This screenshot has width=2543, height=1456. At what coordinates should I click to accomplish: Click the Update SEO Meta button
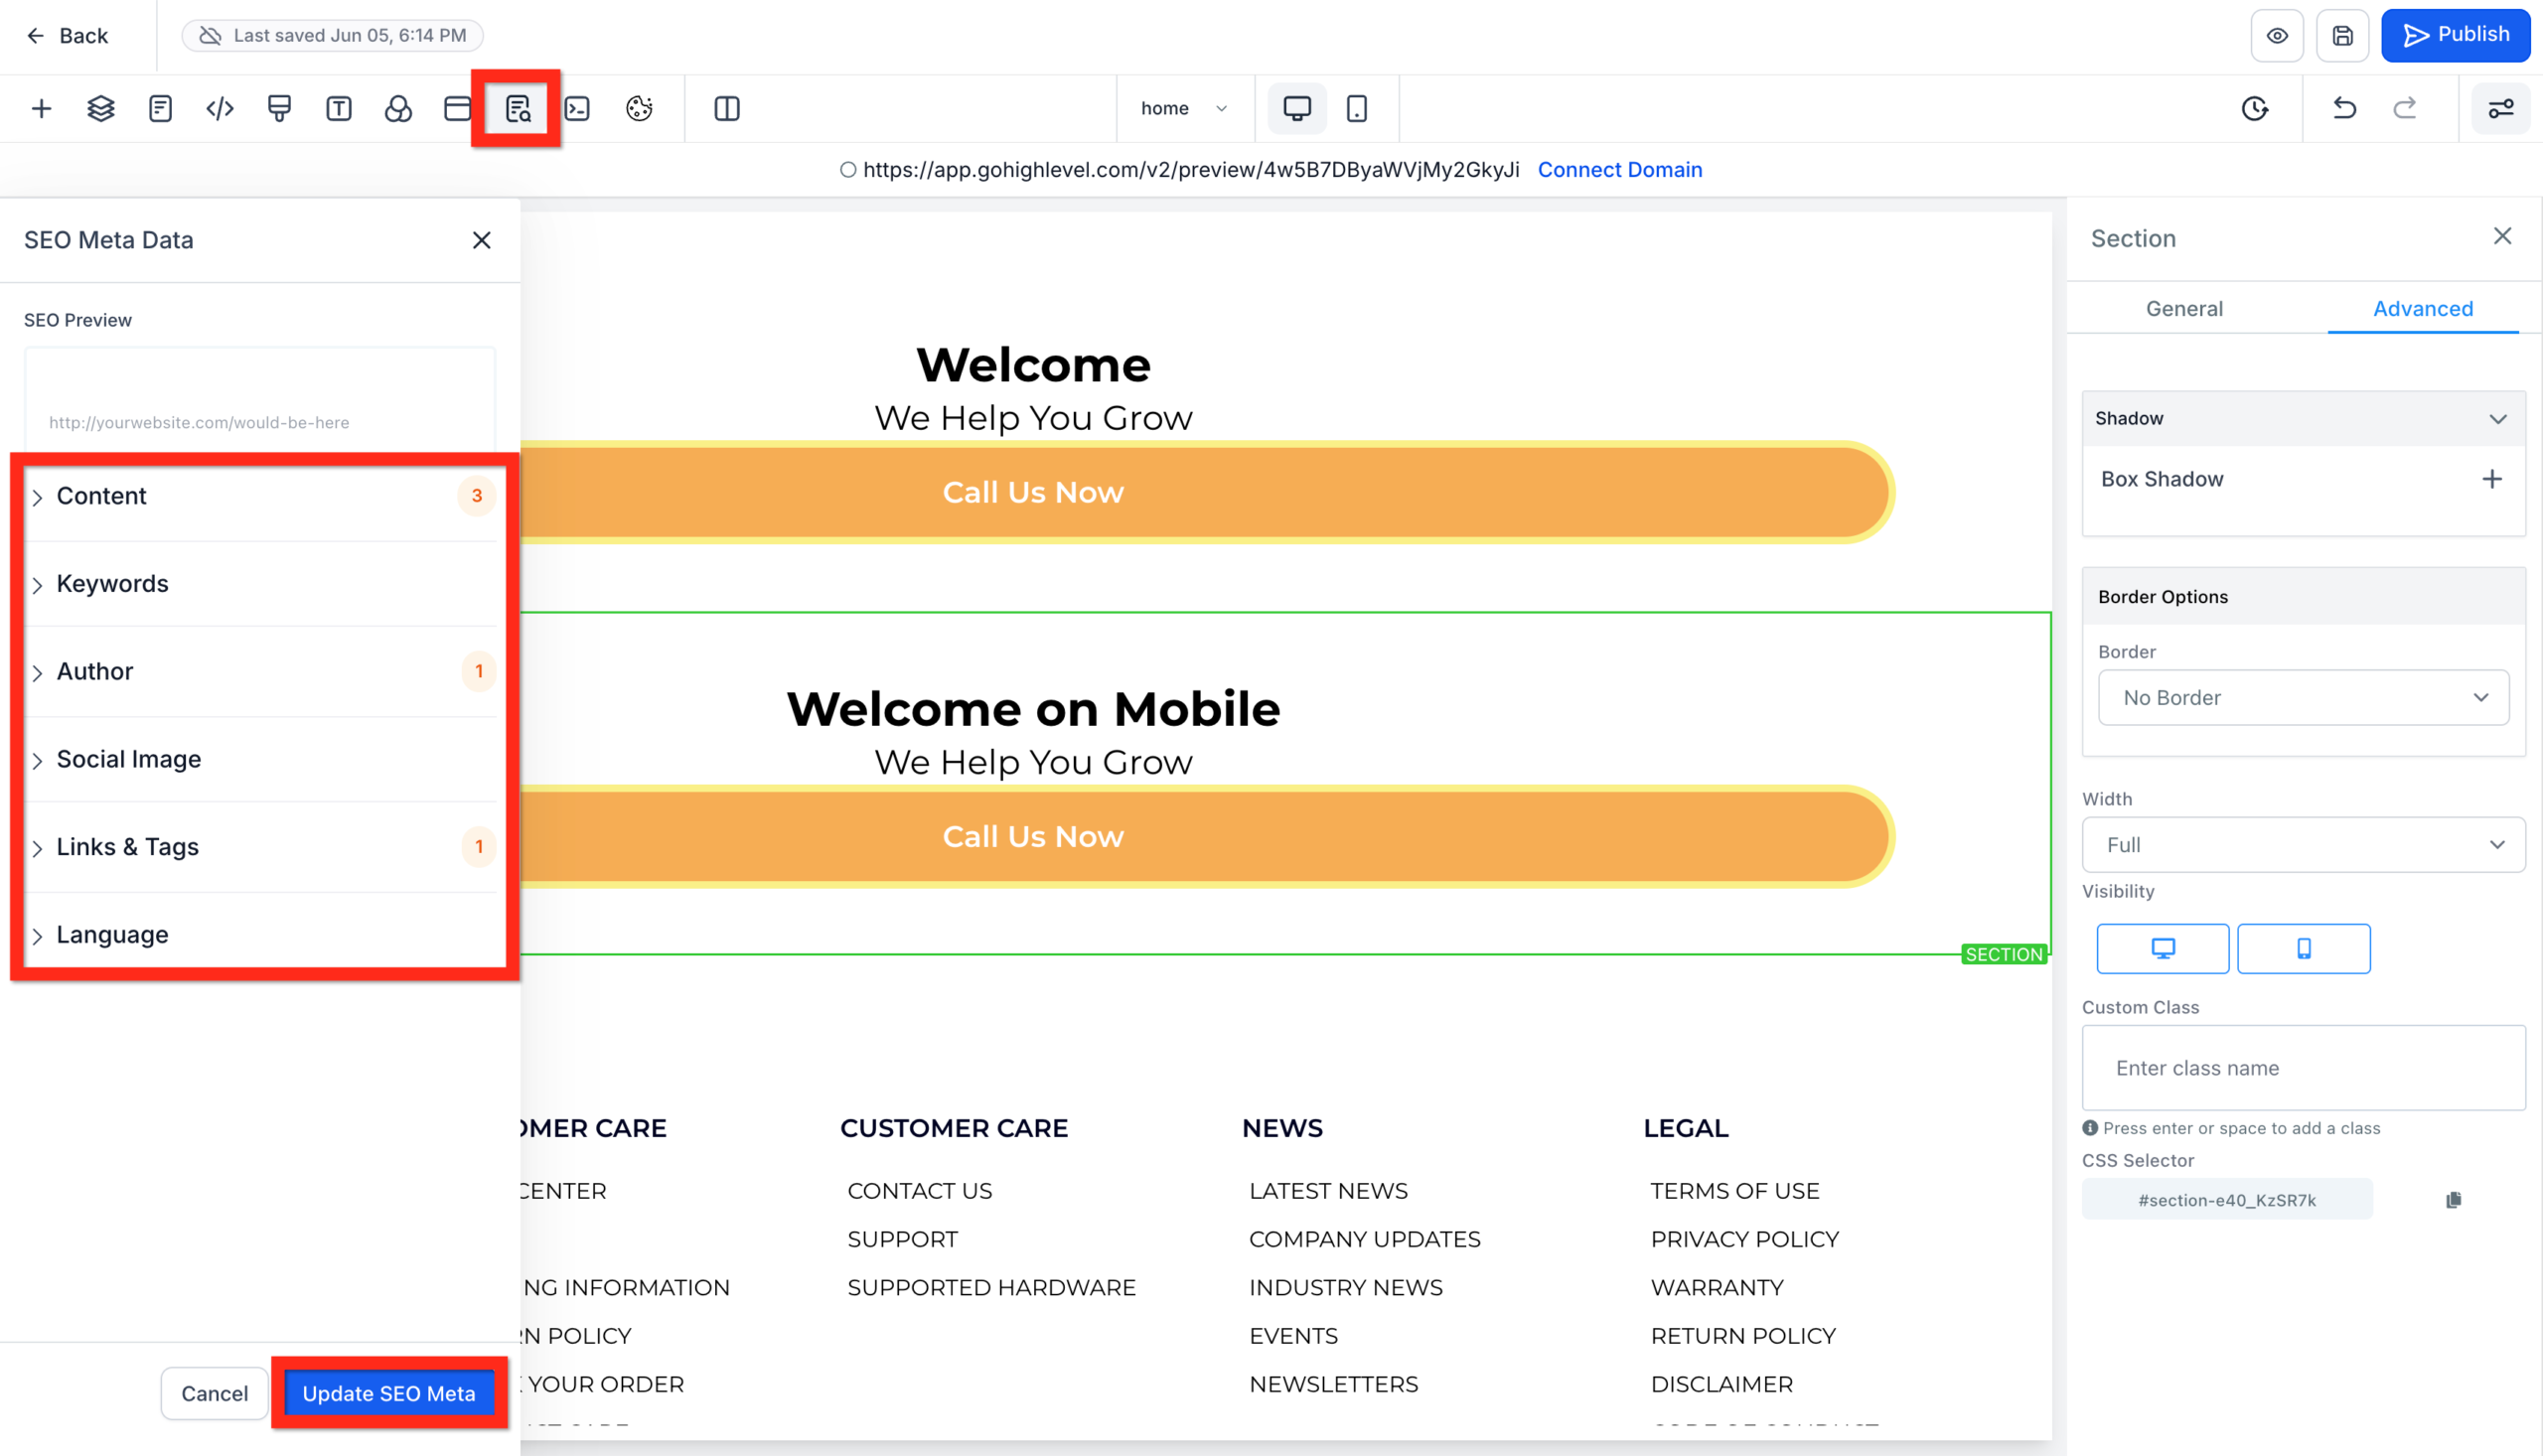tap(389, 1393)
